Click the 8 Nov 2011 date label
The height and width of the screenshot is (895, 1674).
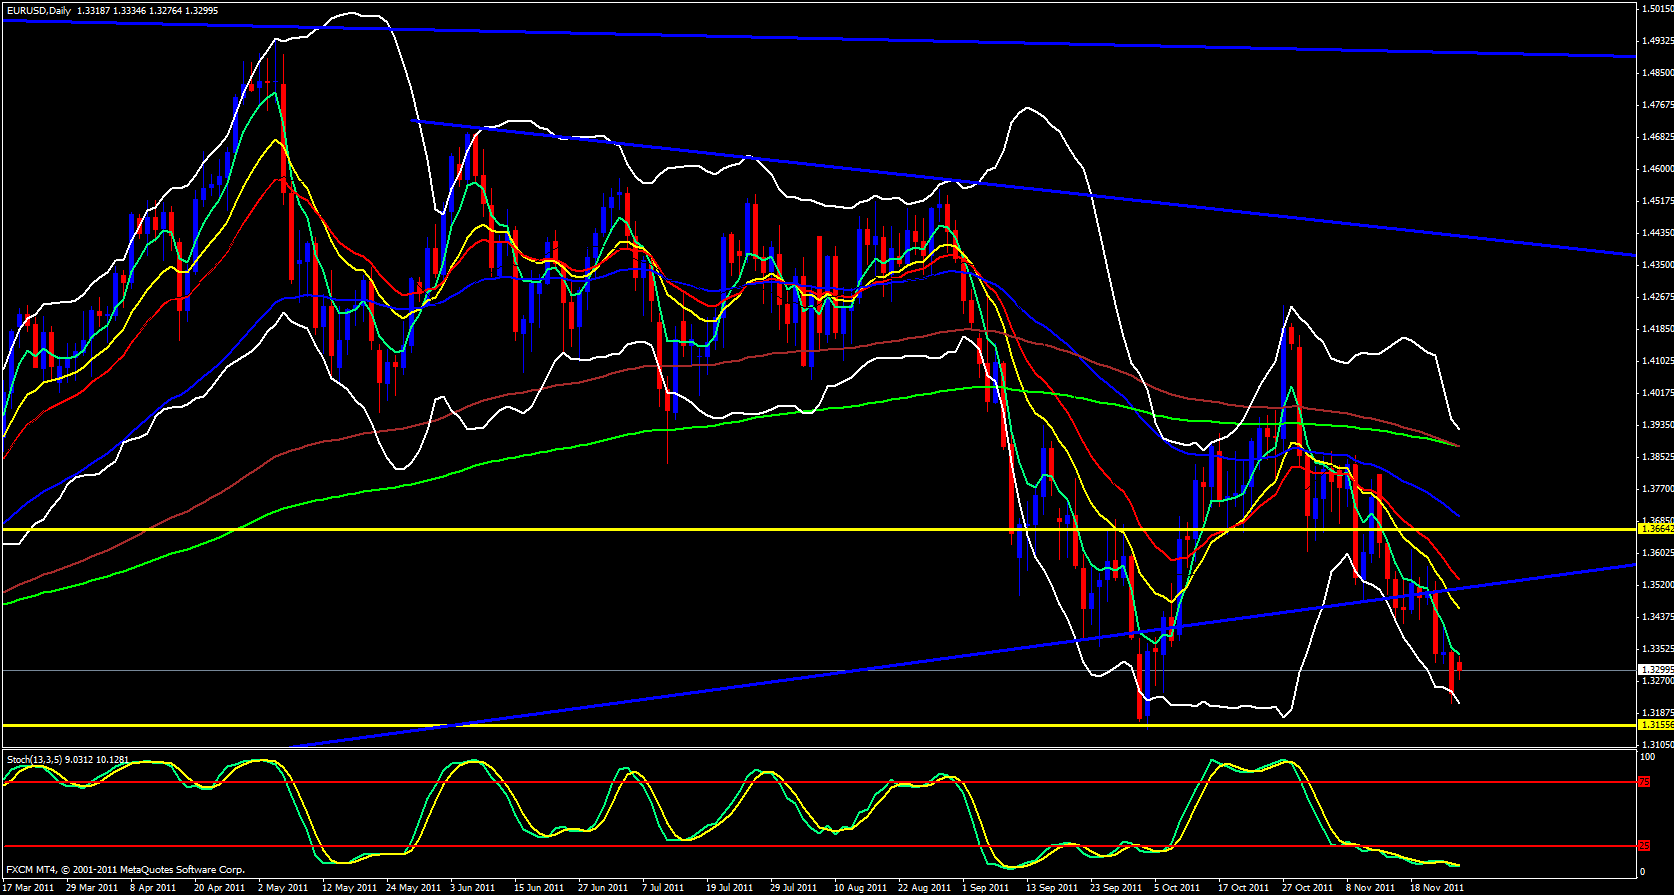point(1370,887)
